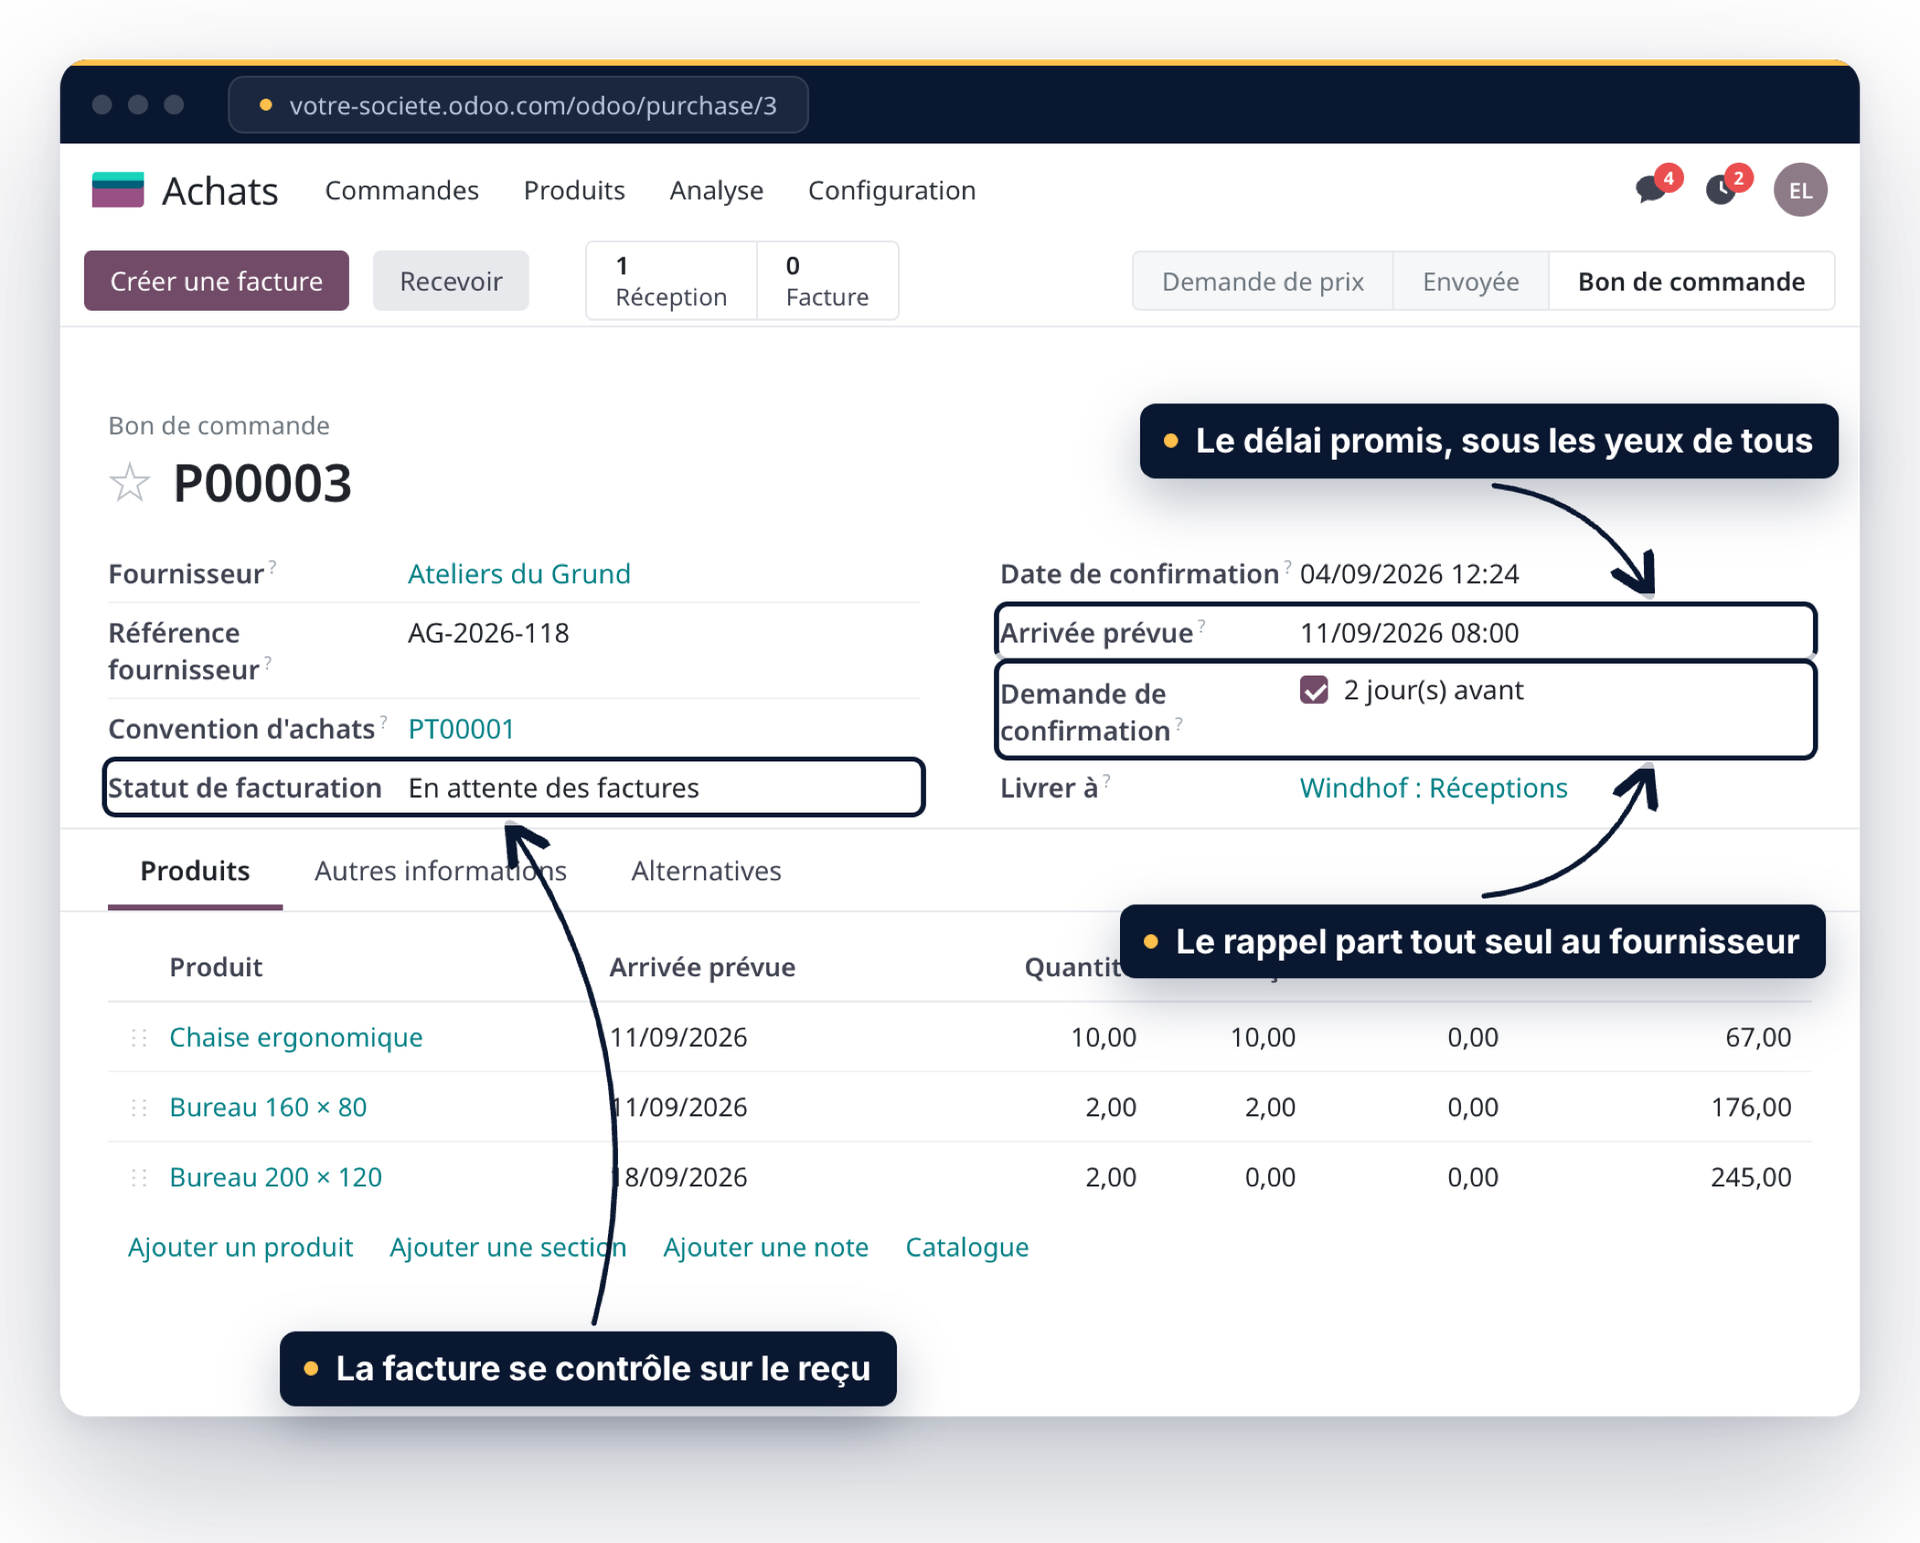The image size is (1920, 1543).
Task: Click the browser address bar URL
Action: 518,105
